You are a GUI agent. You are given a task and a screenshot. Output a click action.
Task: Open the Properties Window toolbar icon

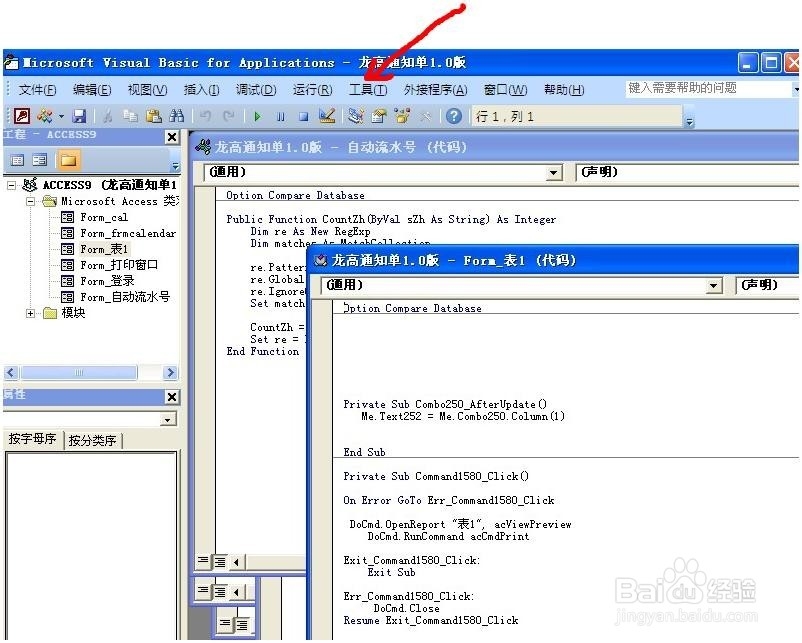tap(378, 116)
